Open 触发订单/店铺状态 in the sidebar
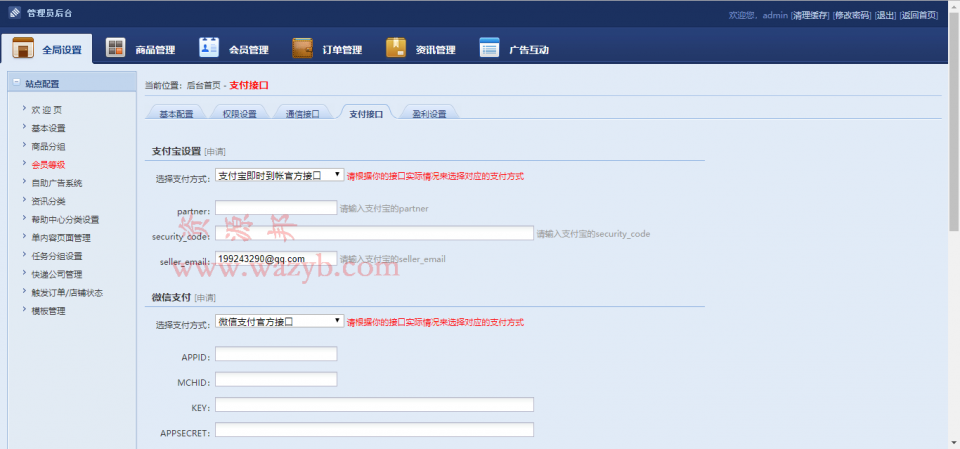This screenshot has height=449, width=960. [x=67, y=293]
